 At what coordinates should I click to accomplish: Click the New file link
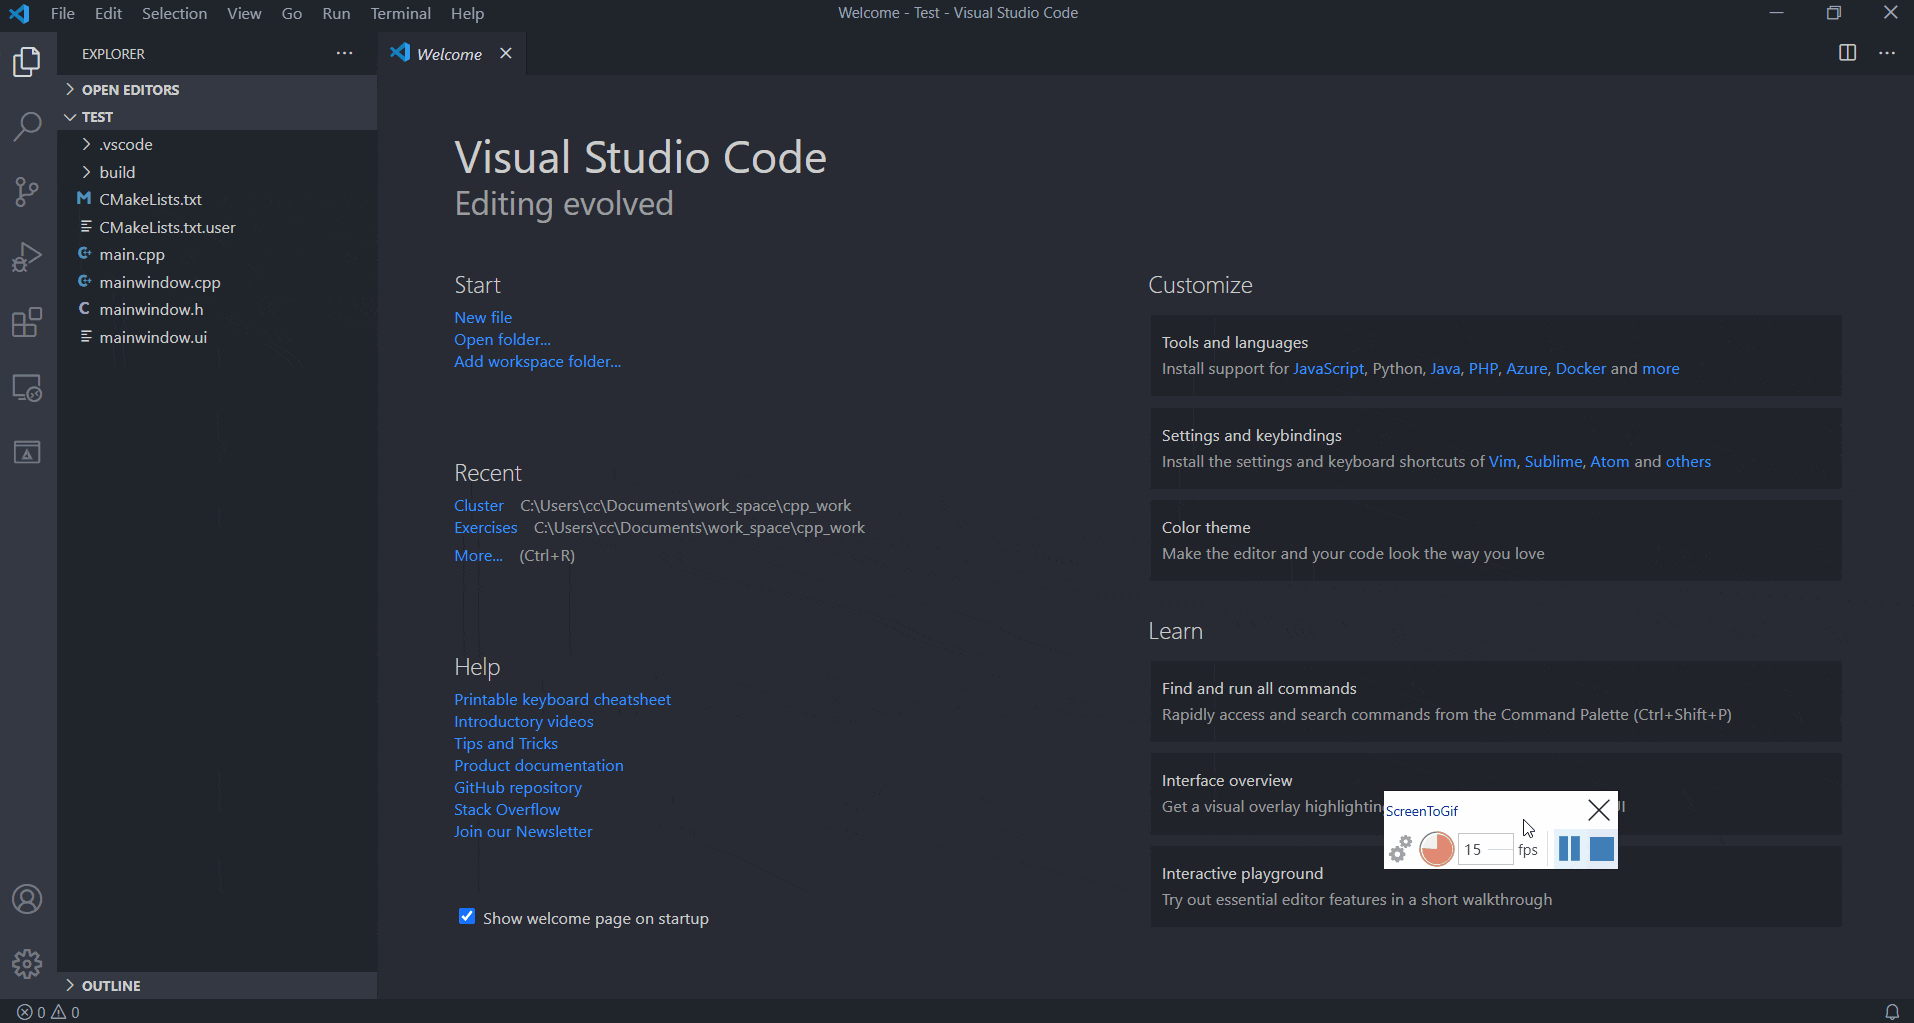click(x=483, y=317)
